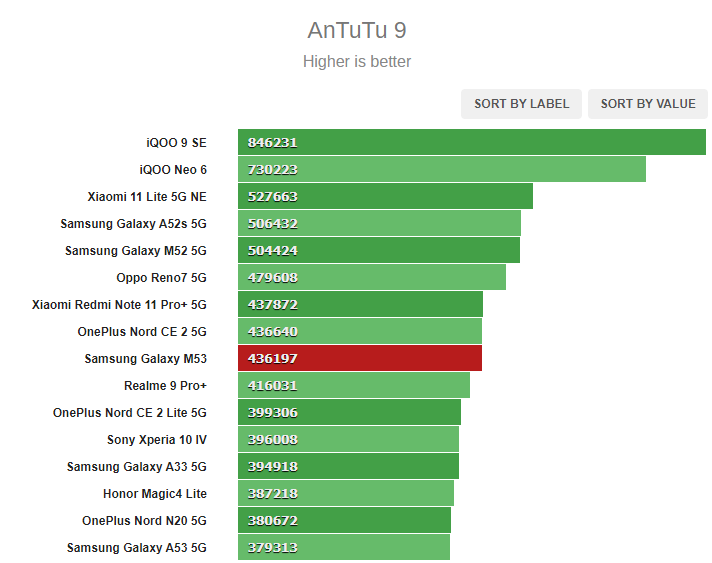Screen dimensions: 712x563
Task: Click the score value 387218
Action: [x=272, y=494]
